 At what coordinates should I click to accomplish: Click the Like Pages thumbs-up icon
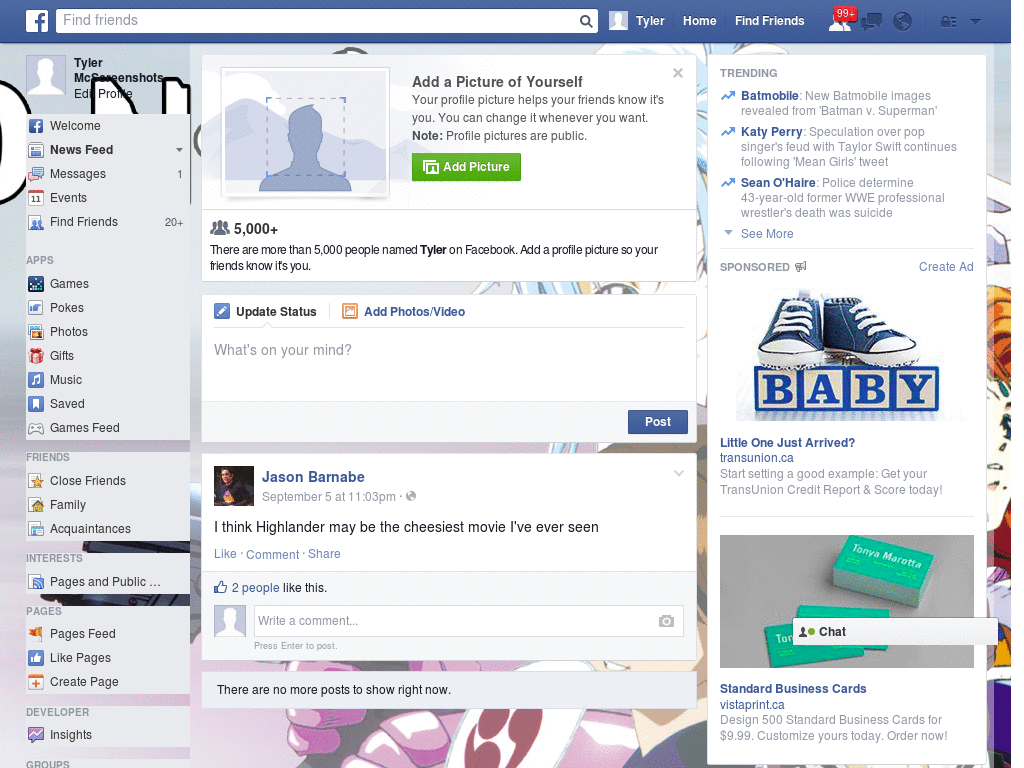[x=36, y=658]
